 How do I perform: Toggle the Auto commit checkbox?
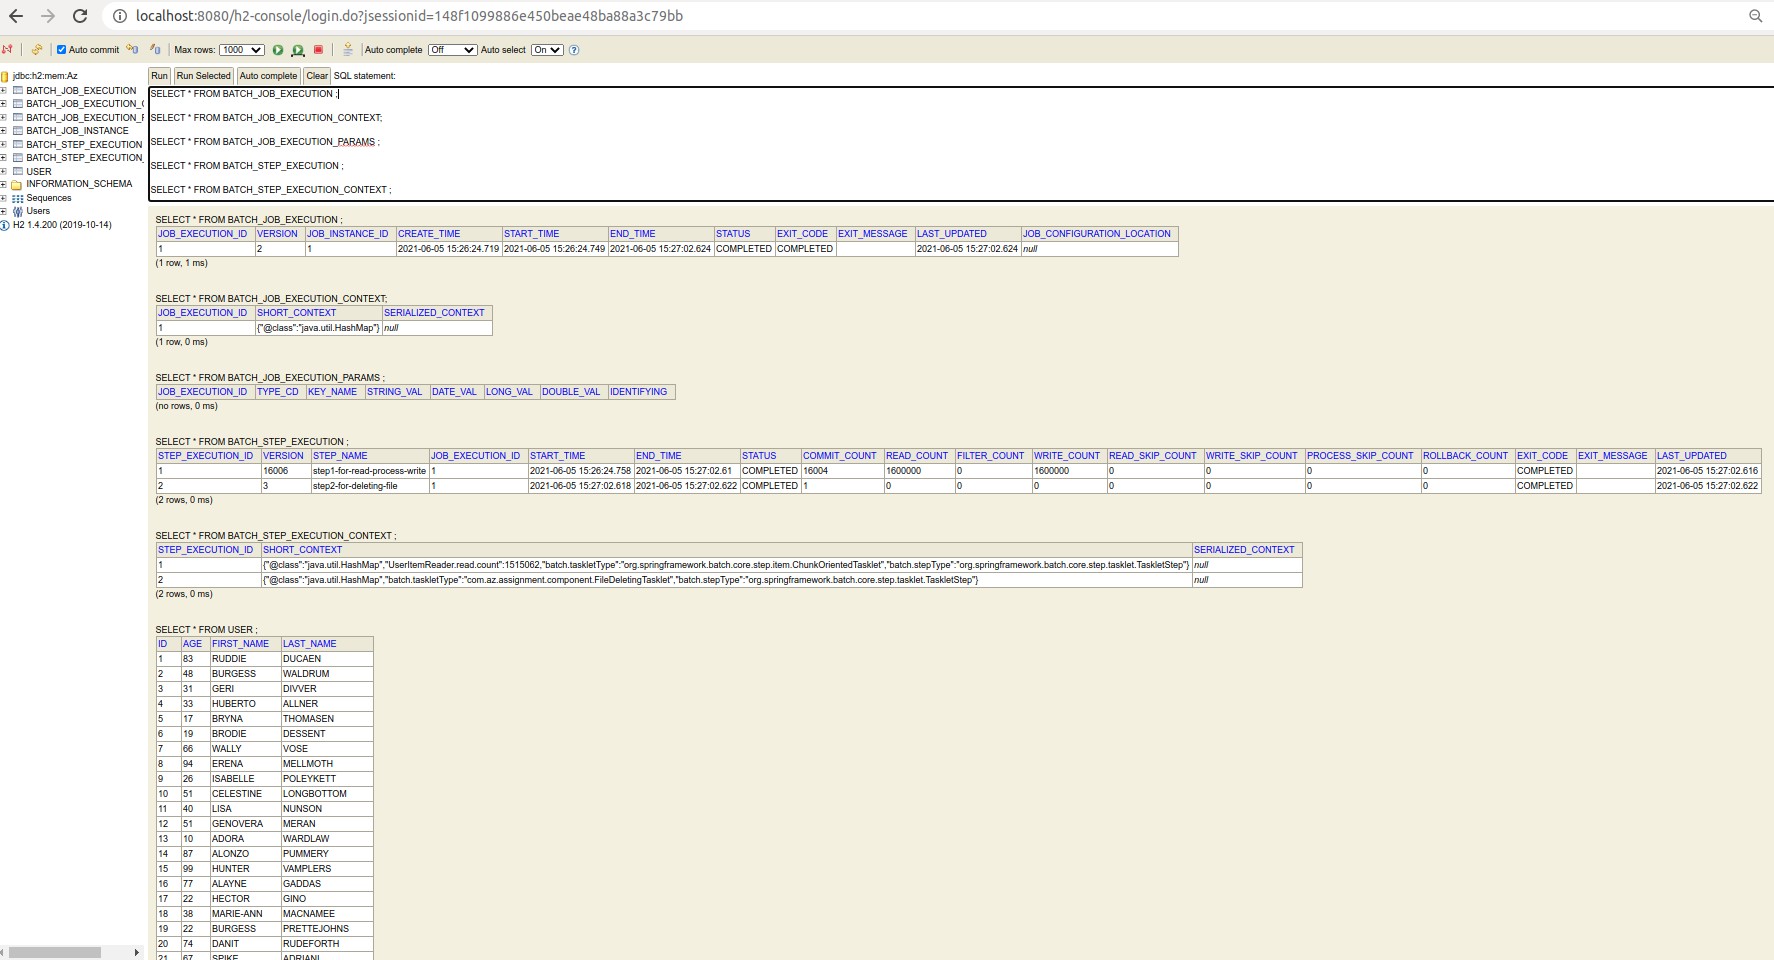tap(61, 50)
